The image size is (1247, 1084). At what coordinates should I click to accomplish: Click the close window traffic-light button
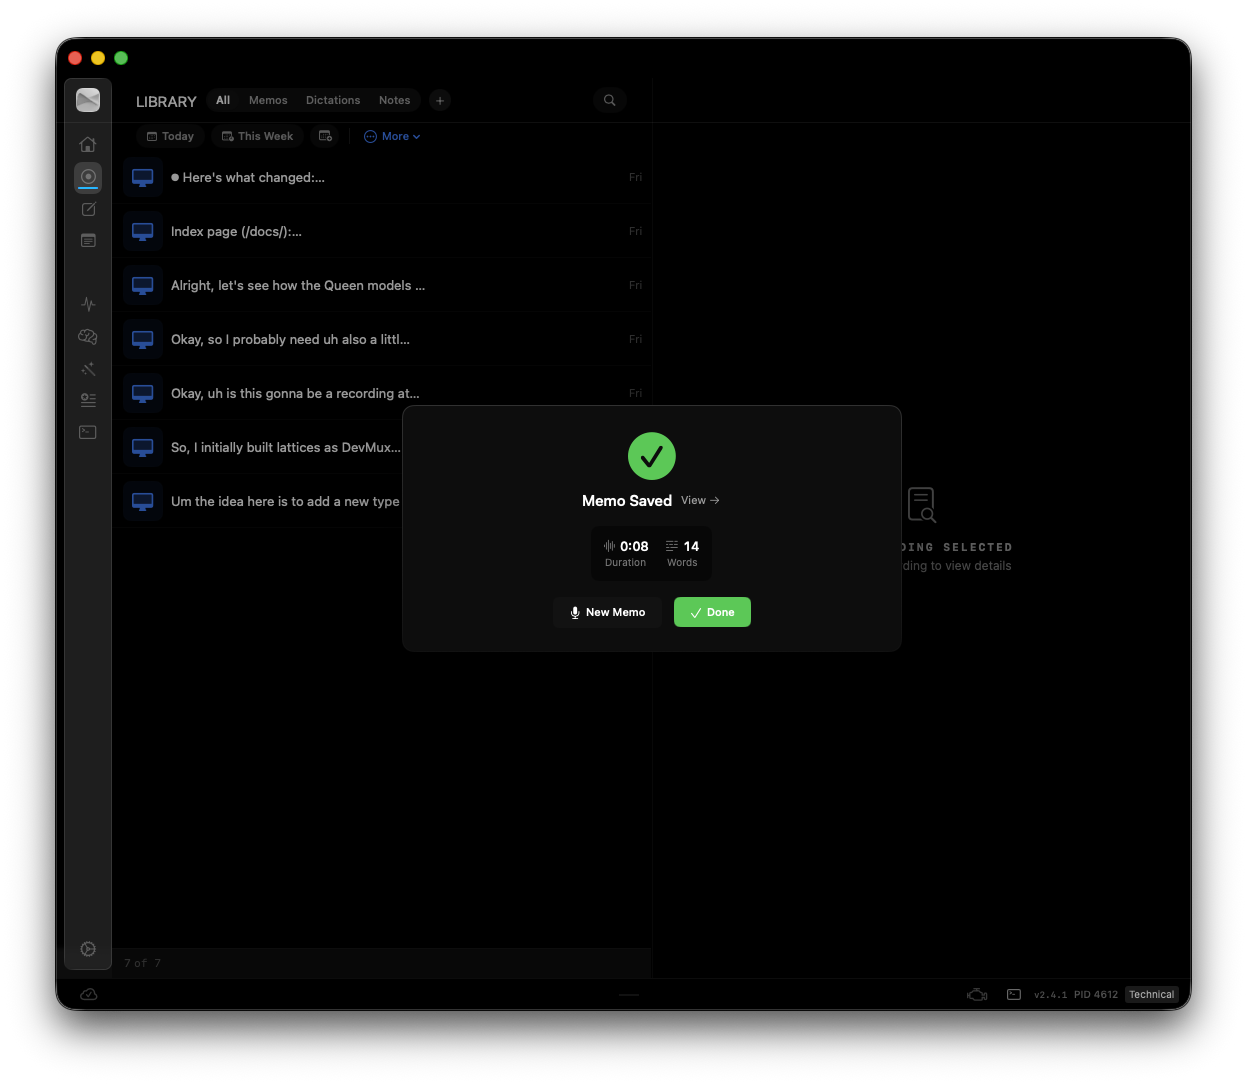pyautogui.click(x=75, y=58)
